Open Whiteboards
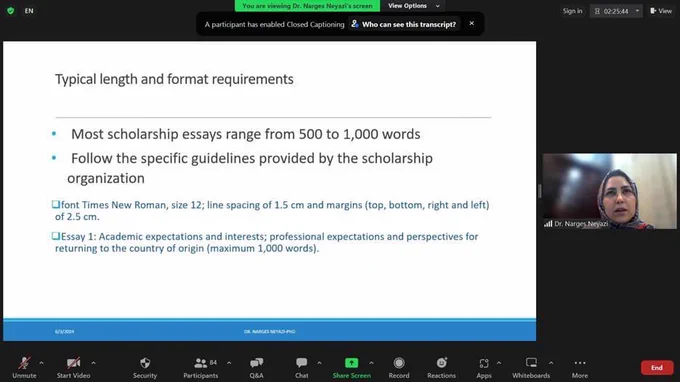 click(531, 367)
